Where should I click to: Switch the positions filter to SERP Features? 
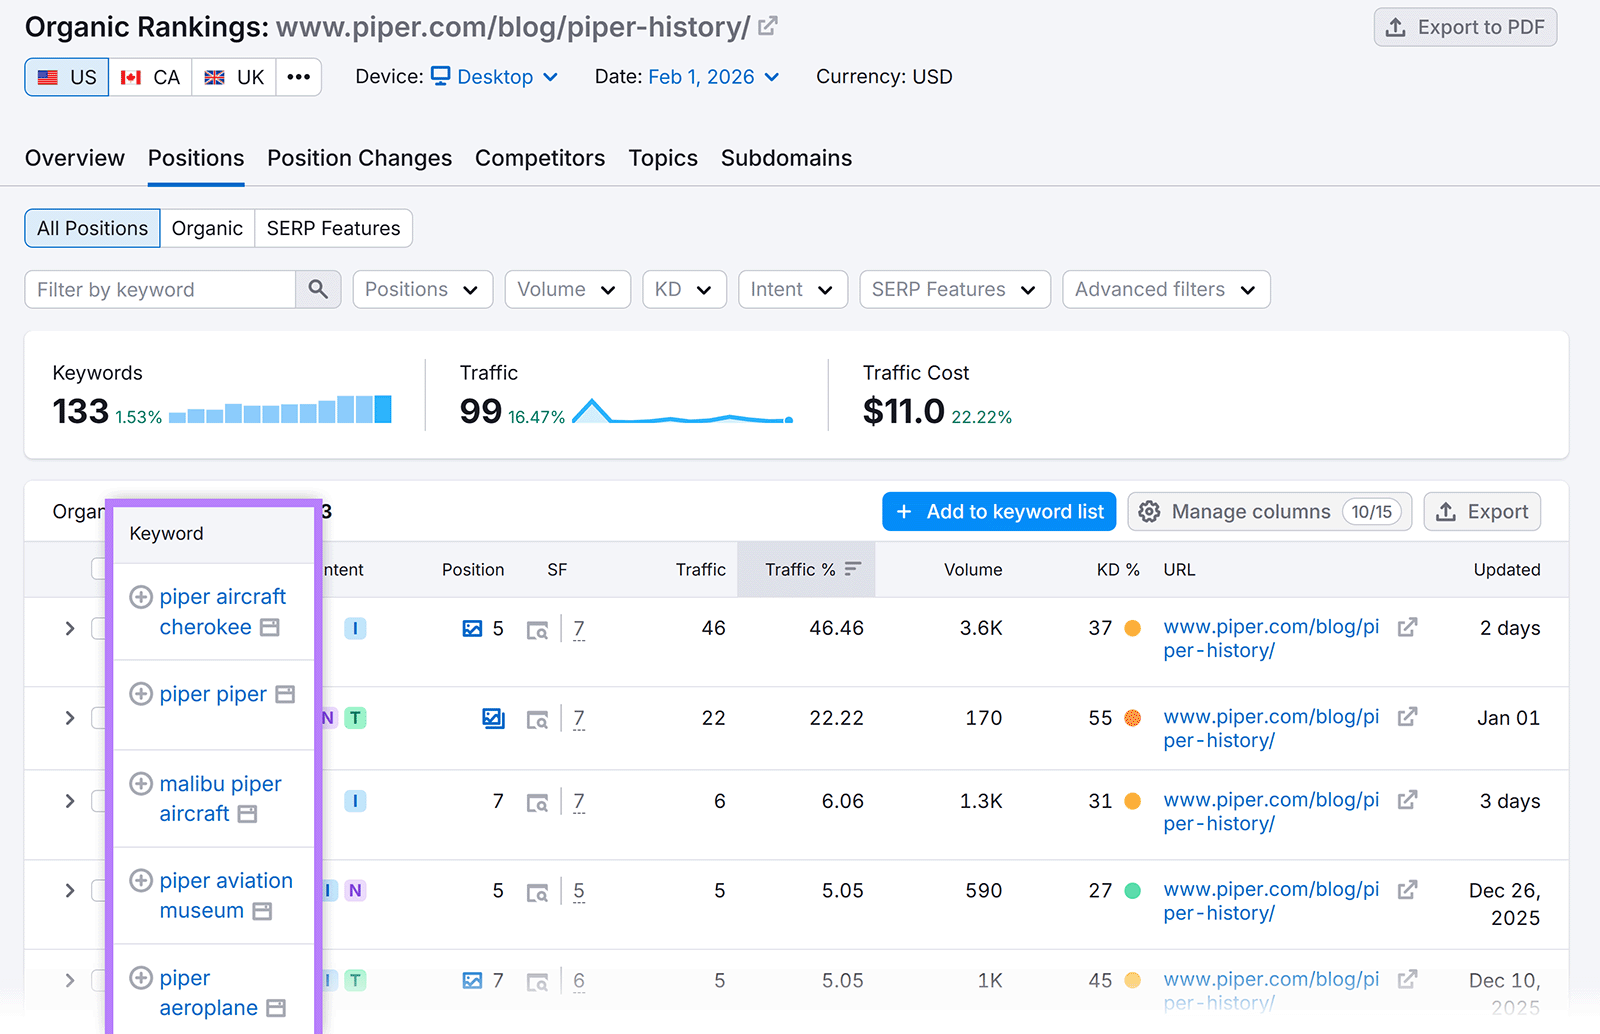tap(333, 228)
